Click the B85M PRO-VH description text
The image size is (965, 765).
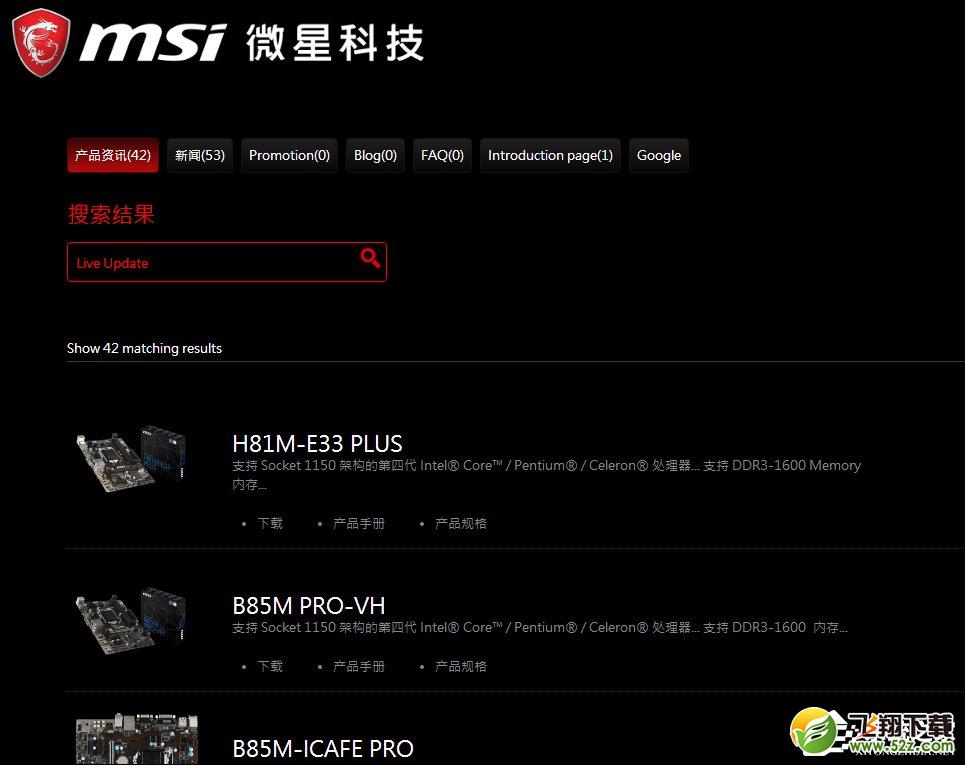click(x=540, y=628)
